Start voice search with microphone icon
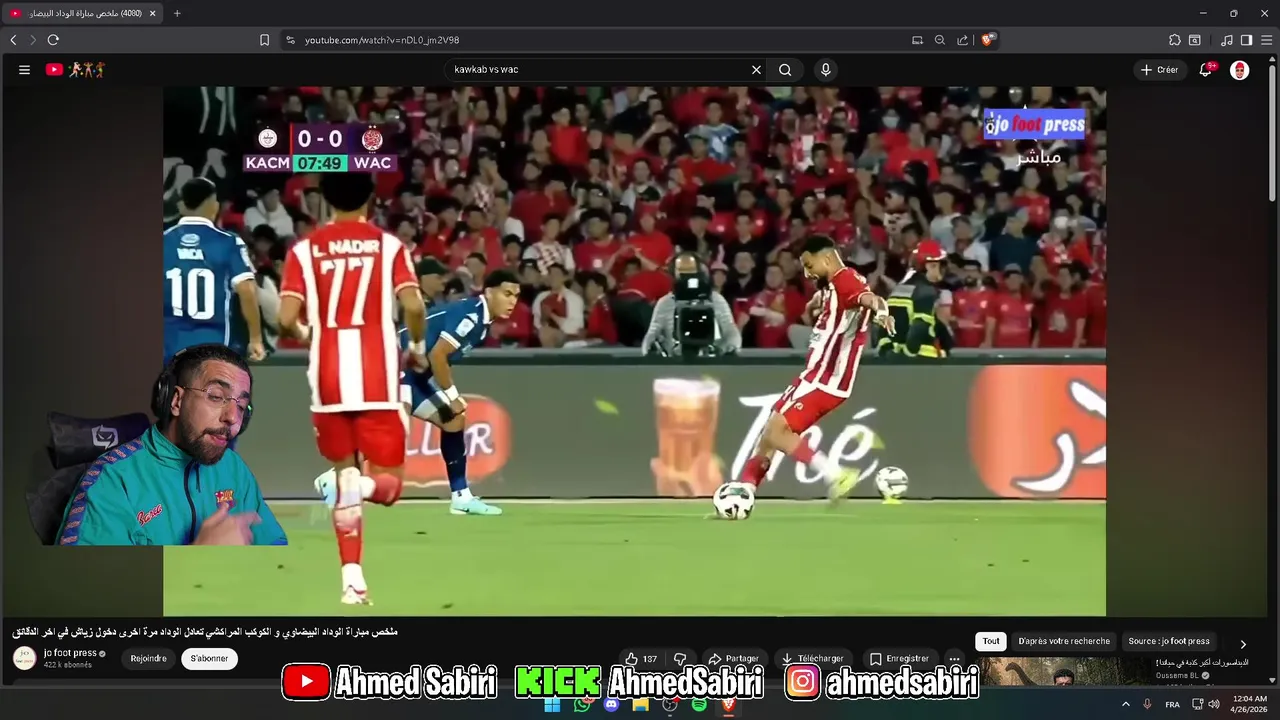The height and width of the screenshot is (720, 1280). tap(825, 70)
